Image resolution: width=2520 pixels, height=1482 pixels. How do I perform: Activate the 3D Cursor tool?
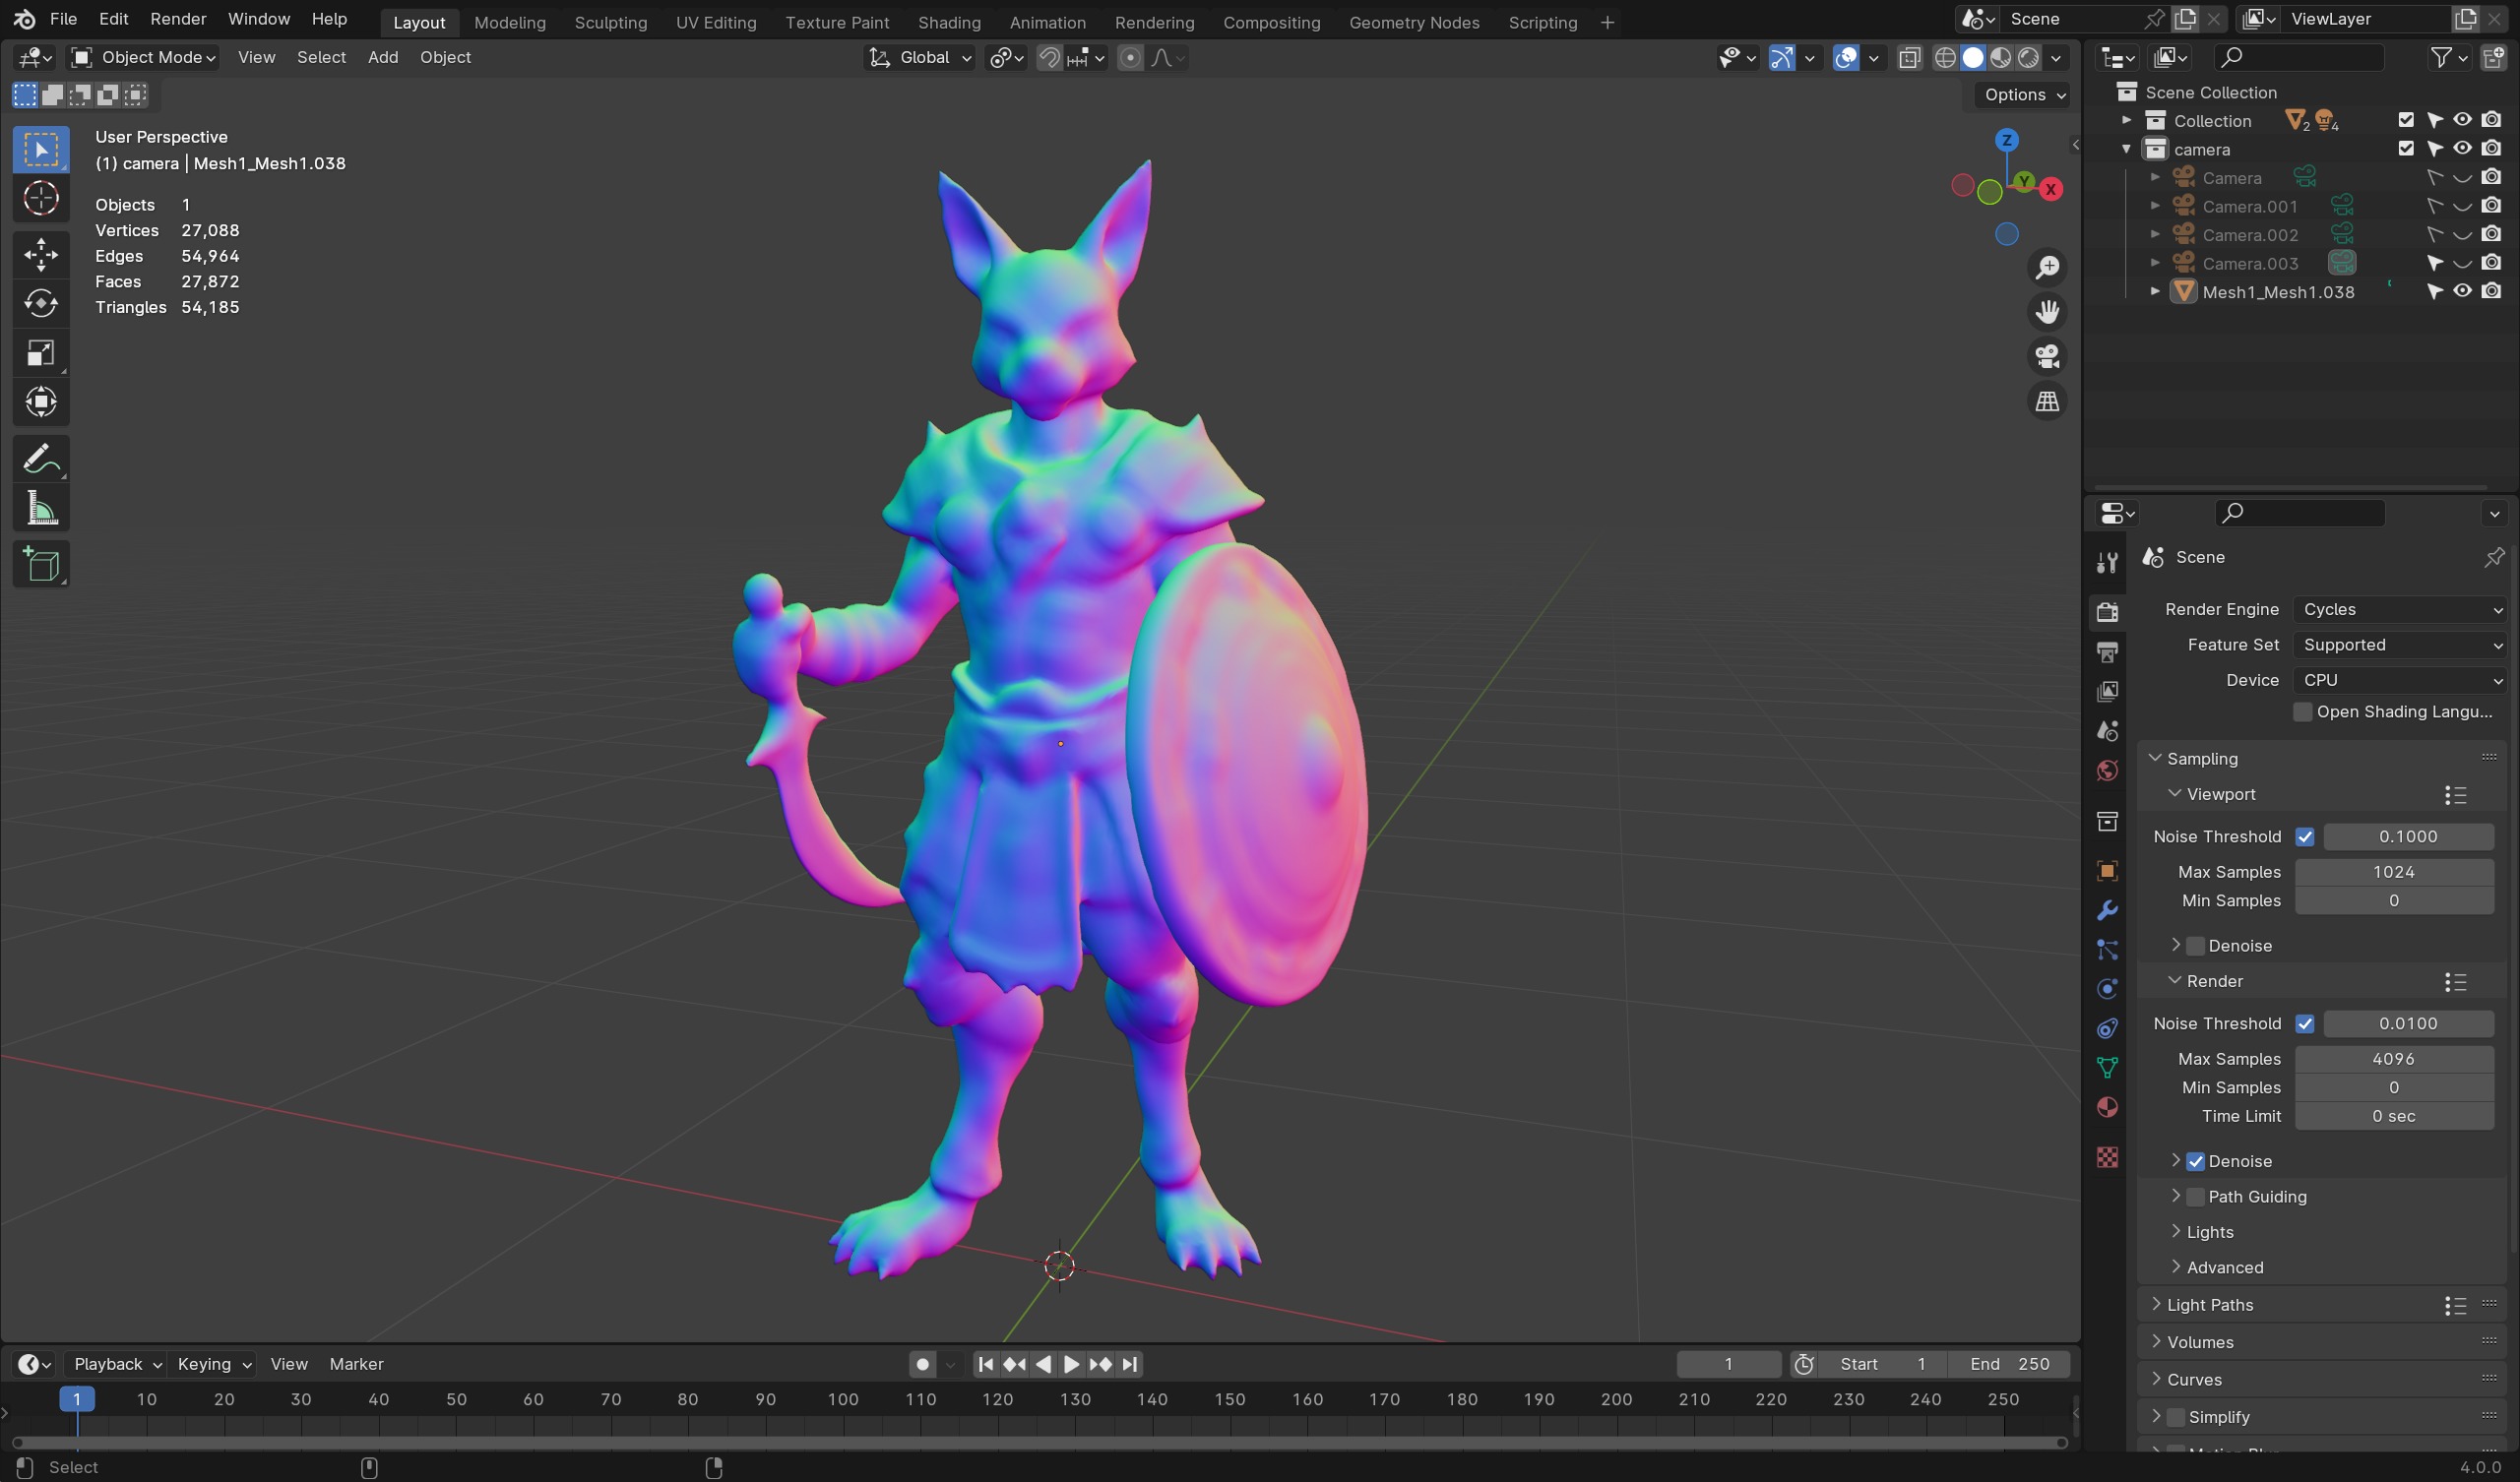(x=41, y=199)
